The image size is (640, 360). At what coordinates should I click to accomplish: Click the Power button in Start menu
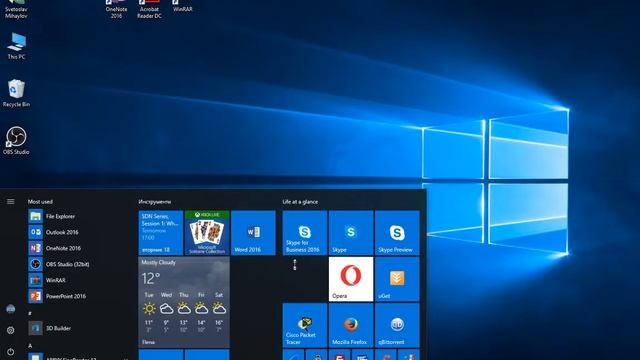[x=11, y=351]
